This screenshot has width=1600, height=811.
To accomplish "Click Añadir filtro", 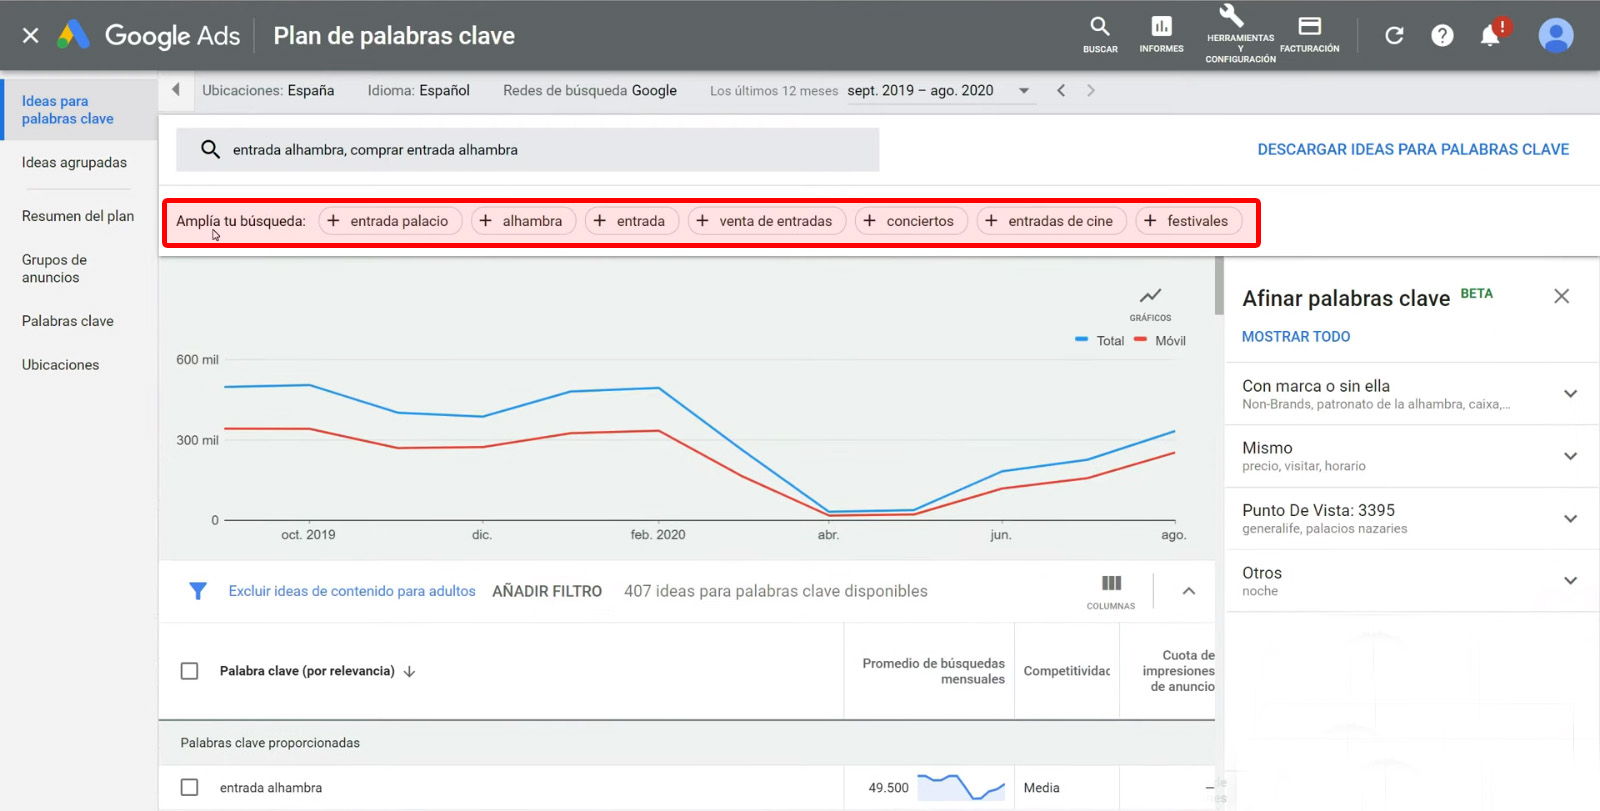I will point(547,591).
